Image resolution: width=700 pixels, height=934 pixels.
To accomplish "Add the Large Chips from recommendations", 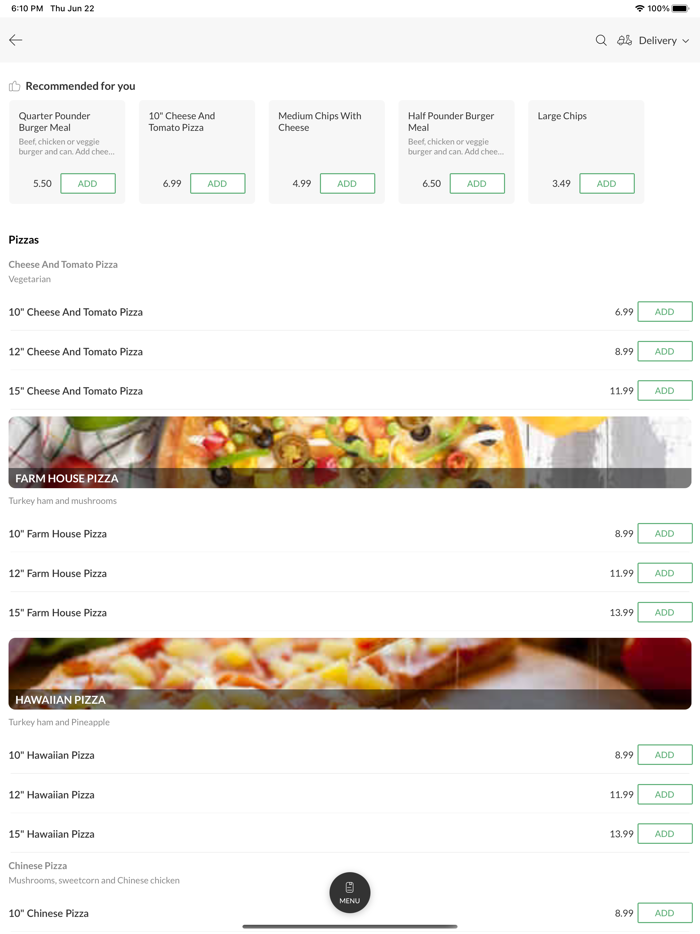I will point(607,183).
